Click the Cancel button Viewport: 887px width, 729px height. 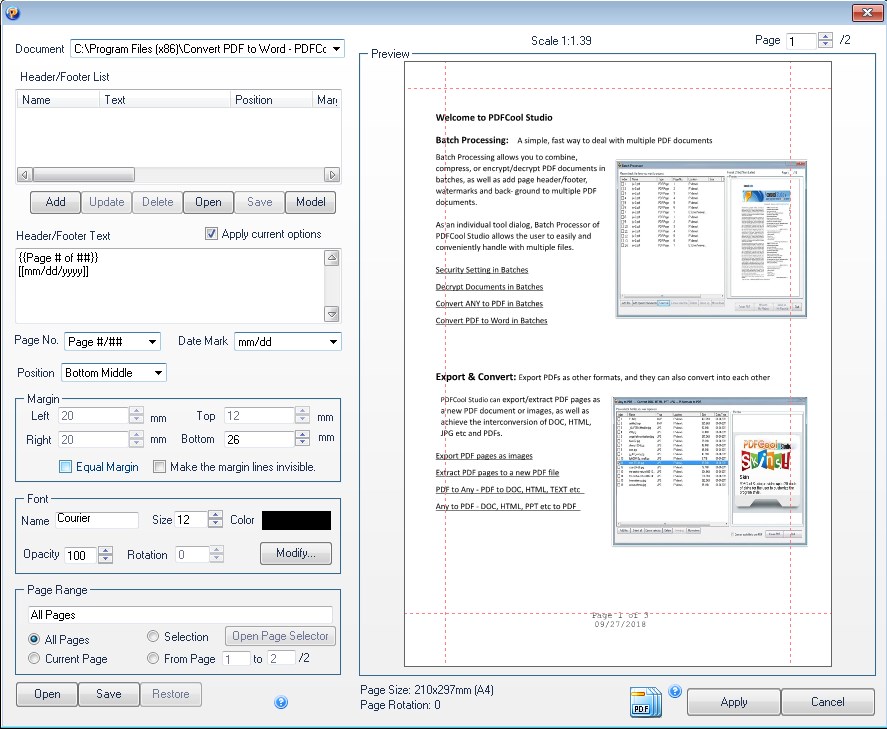(x=828, y=702)
